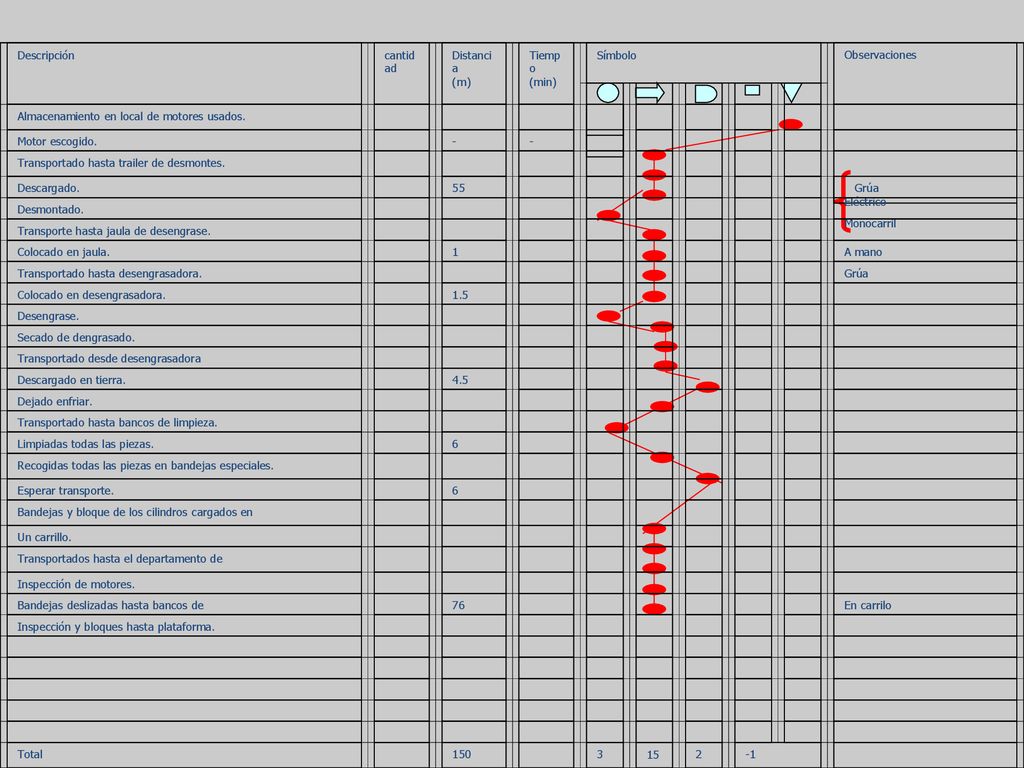Image resolution: width=1024 pixels, height=768 pixels.
Task: Click 'Transportado hasta desengrasadora.' description
Action: (110, 274)
